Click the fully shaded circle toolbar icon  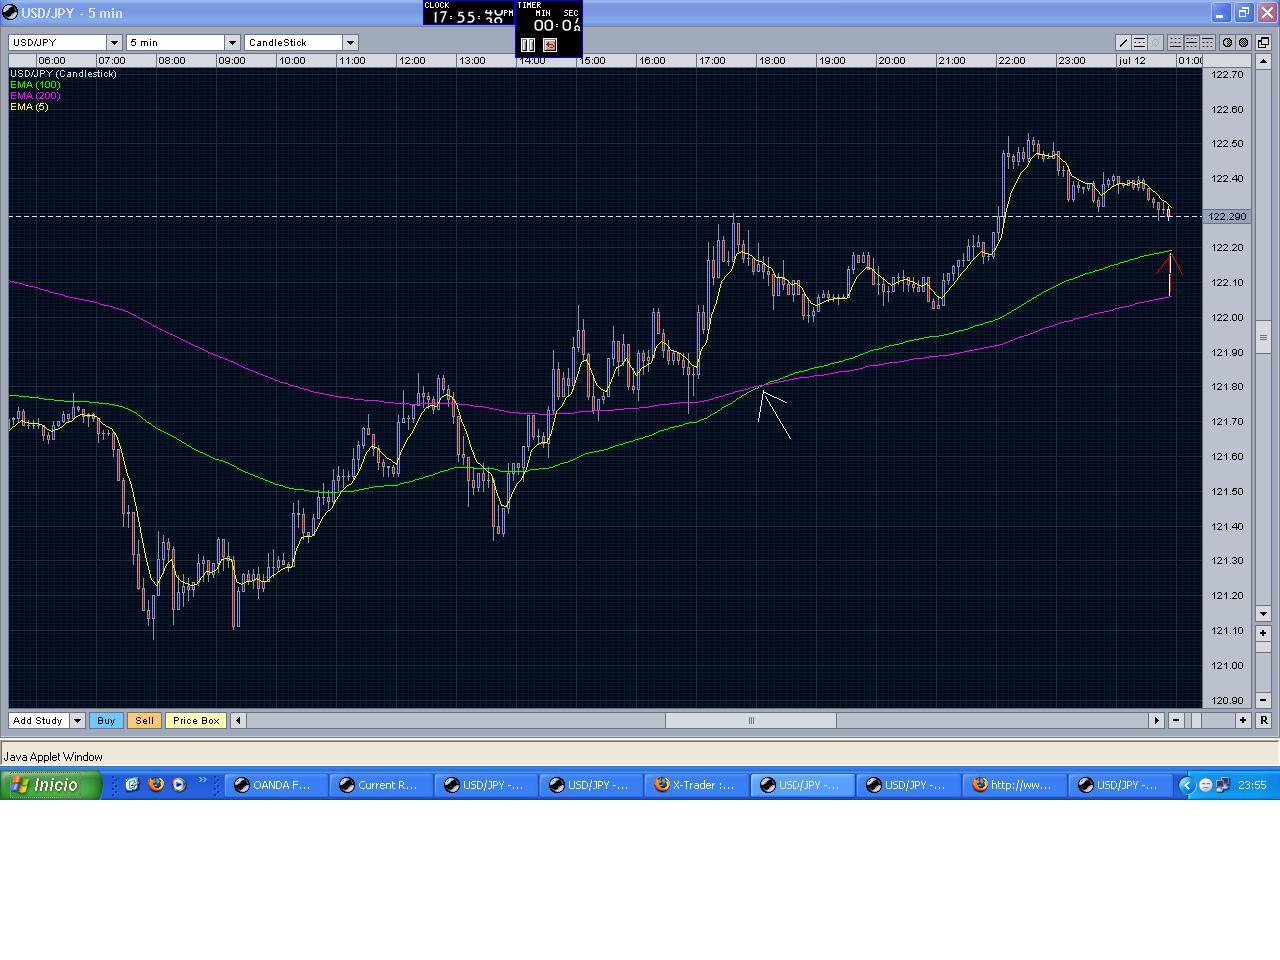click(x=1243, y=43)
